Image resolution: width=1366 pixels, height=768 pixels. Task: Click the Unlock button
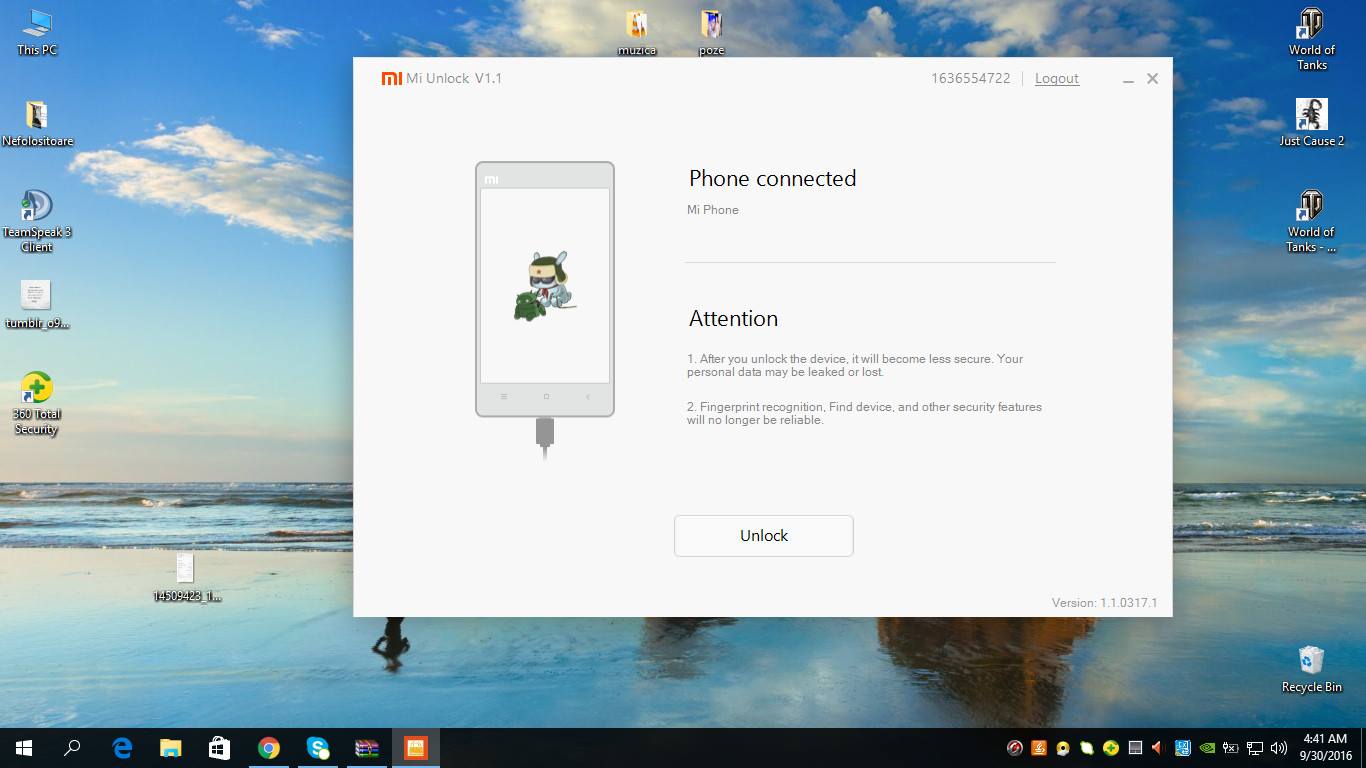click(x=764, y=536)
